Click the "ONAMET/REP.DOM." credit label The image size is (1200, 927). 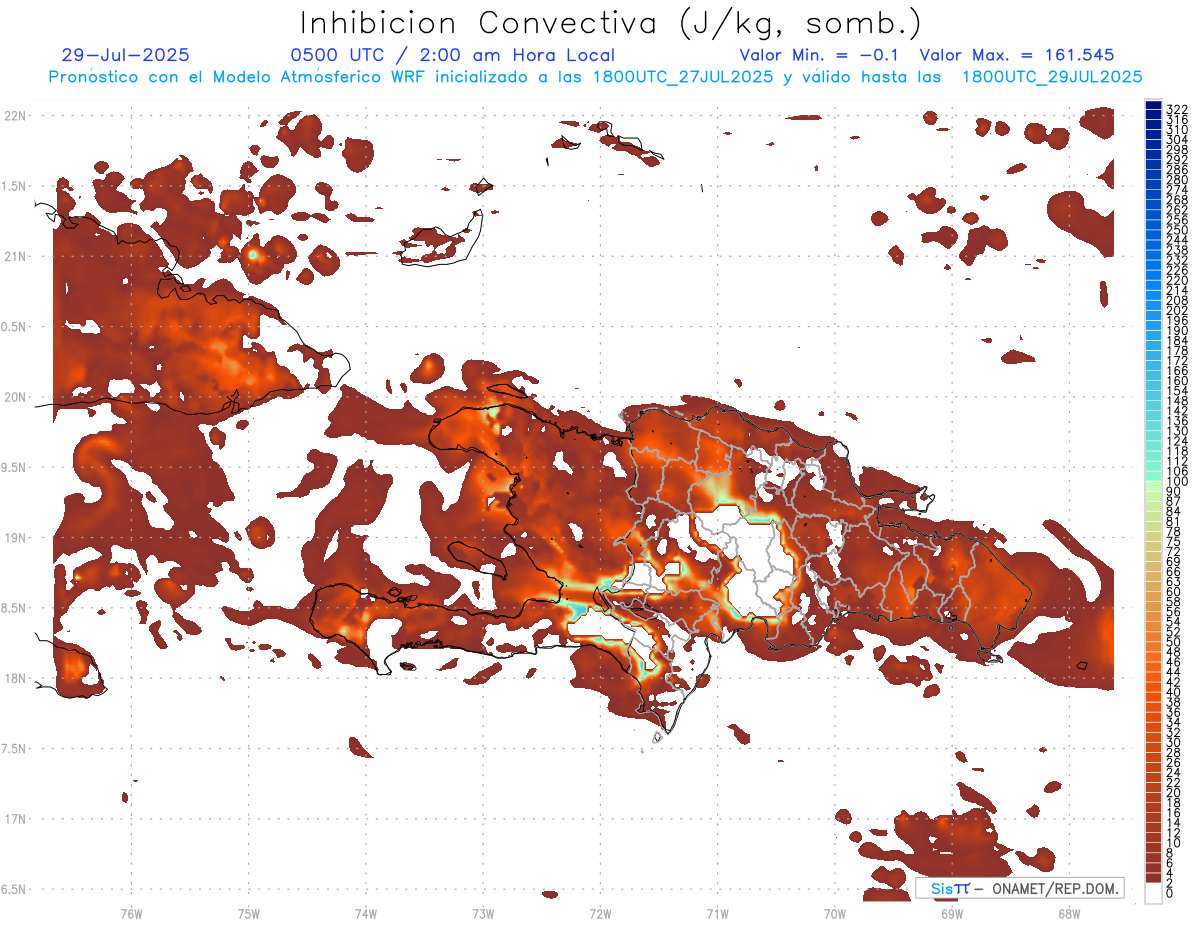click(1054, 888)
